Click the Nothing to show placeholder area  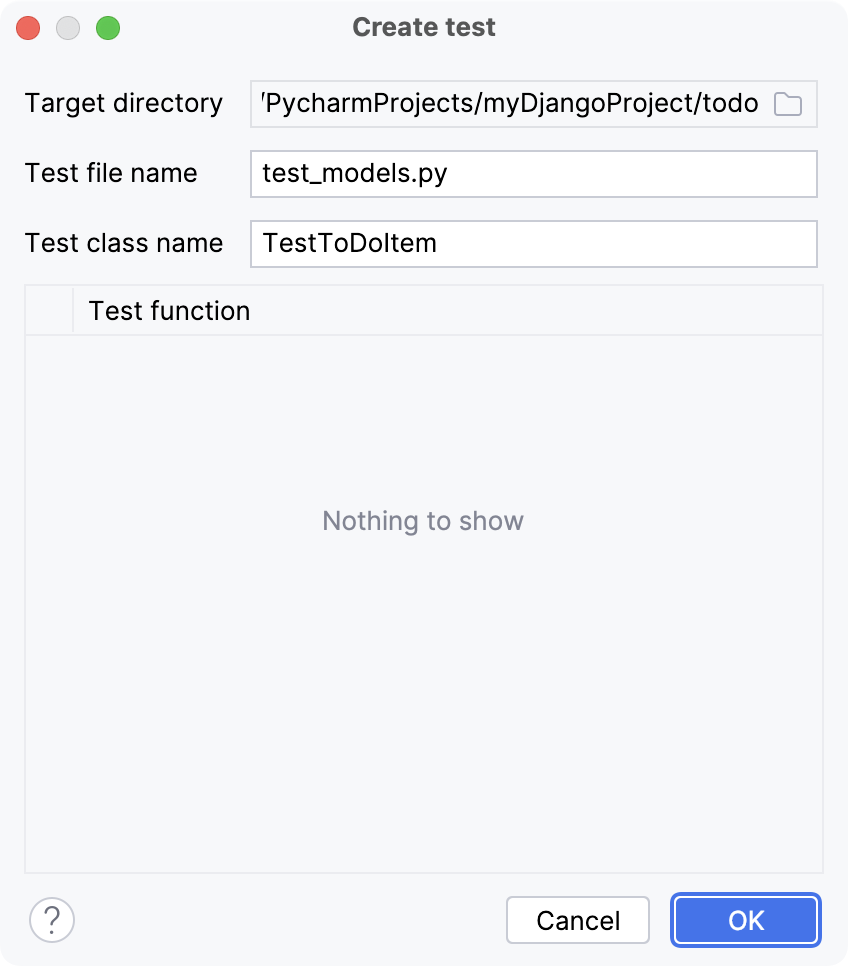[x=423, y=520]
